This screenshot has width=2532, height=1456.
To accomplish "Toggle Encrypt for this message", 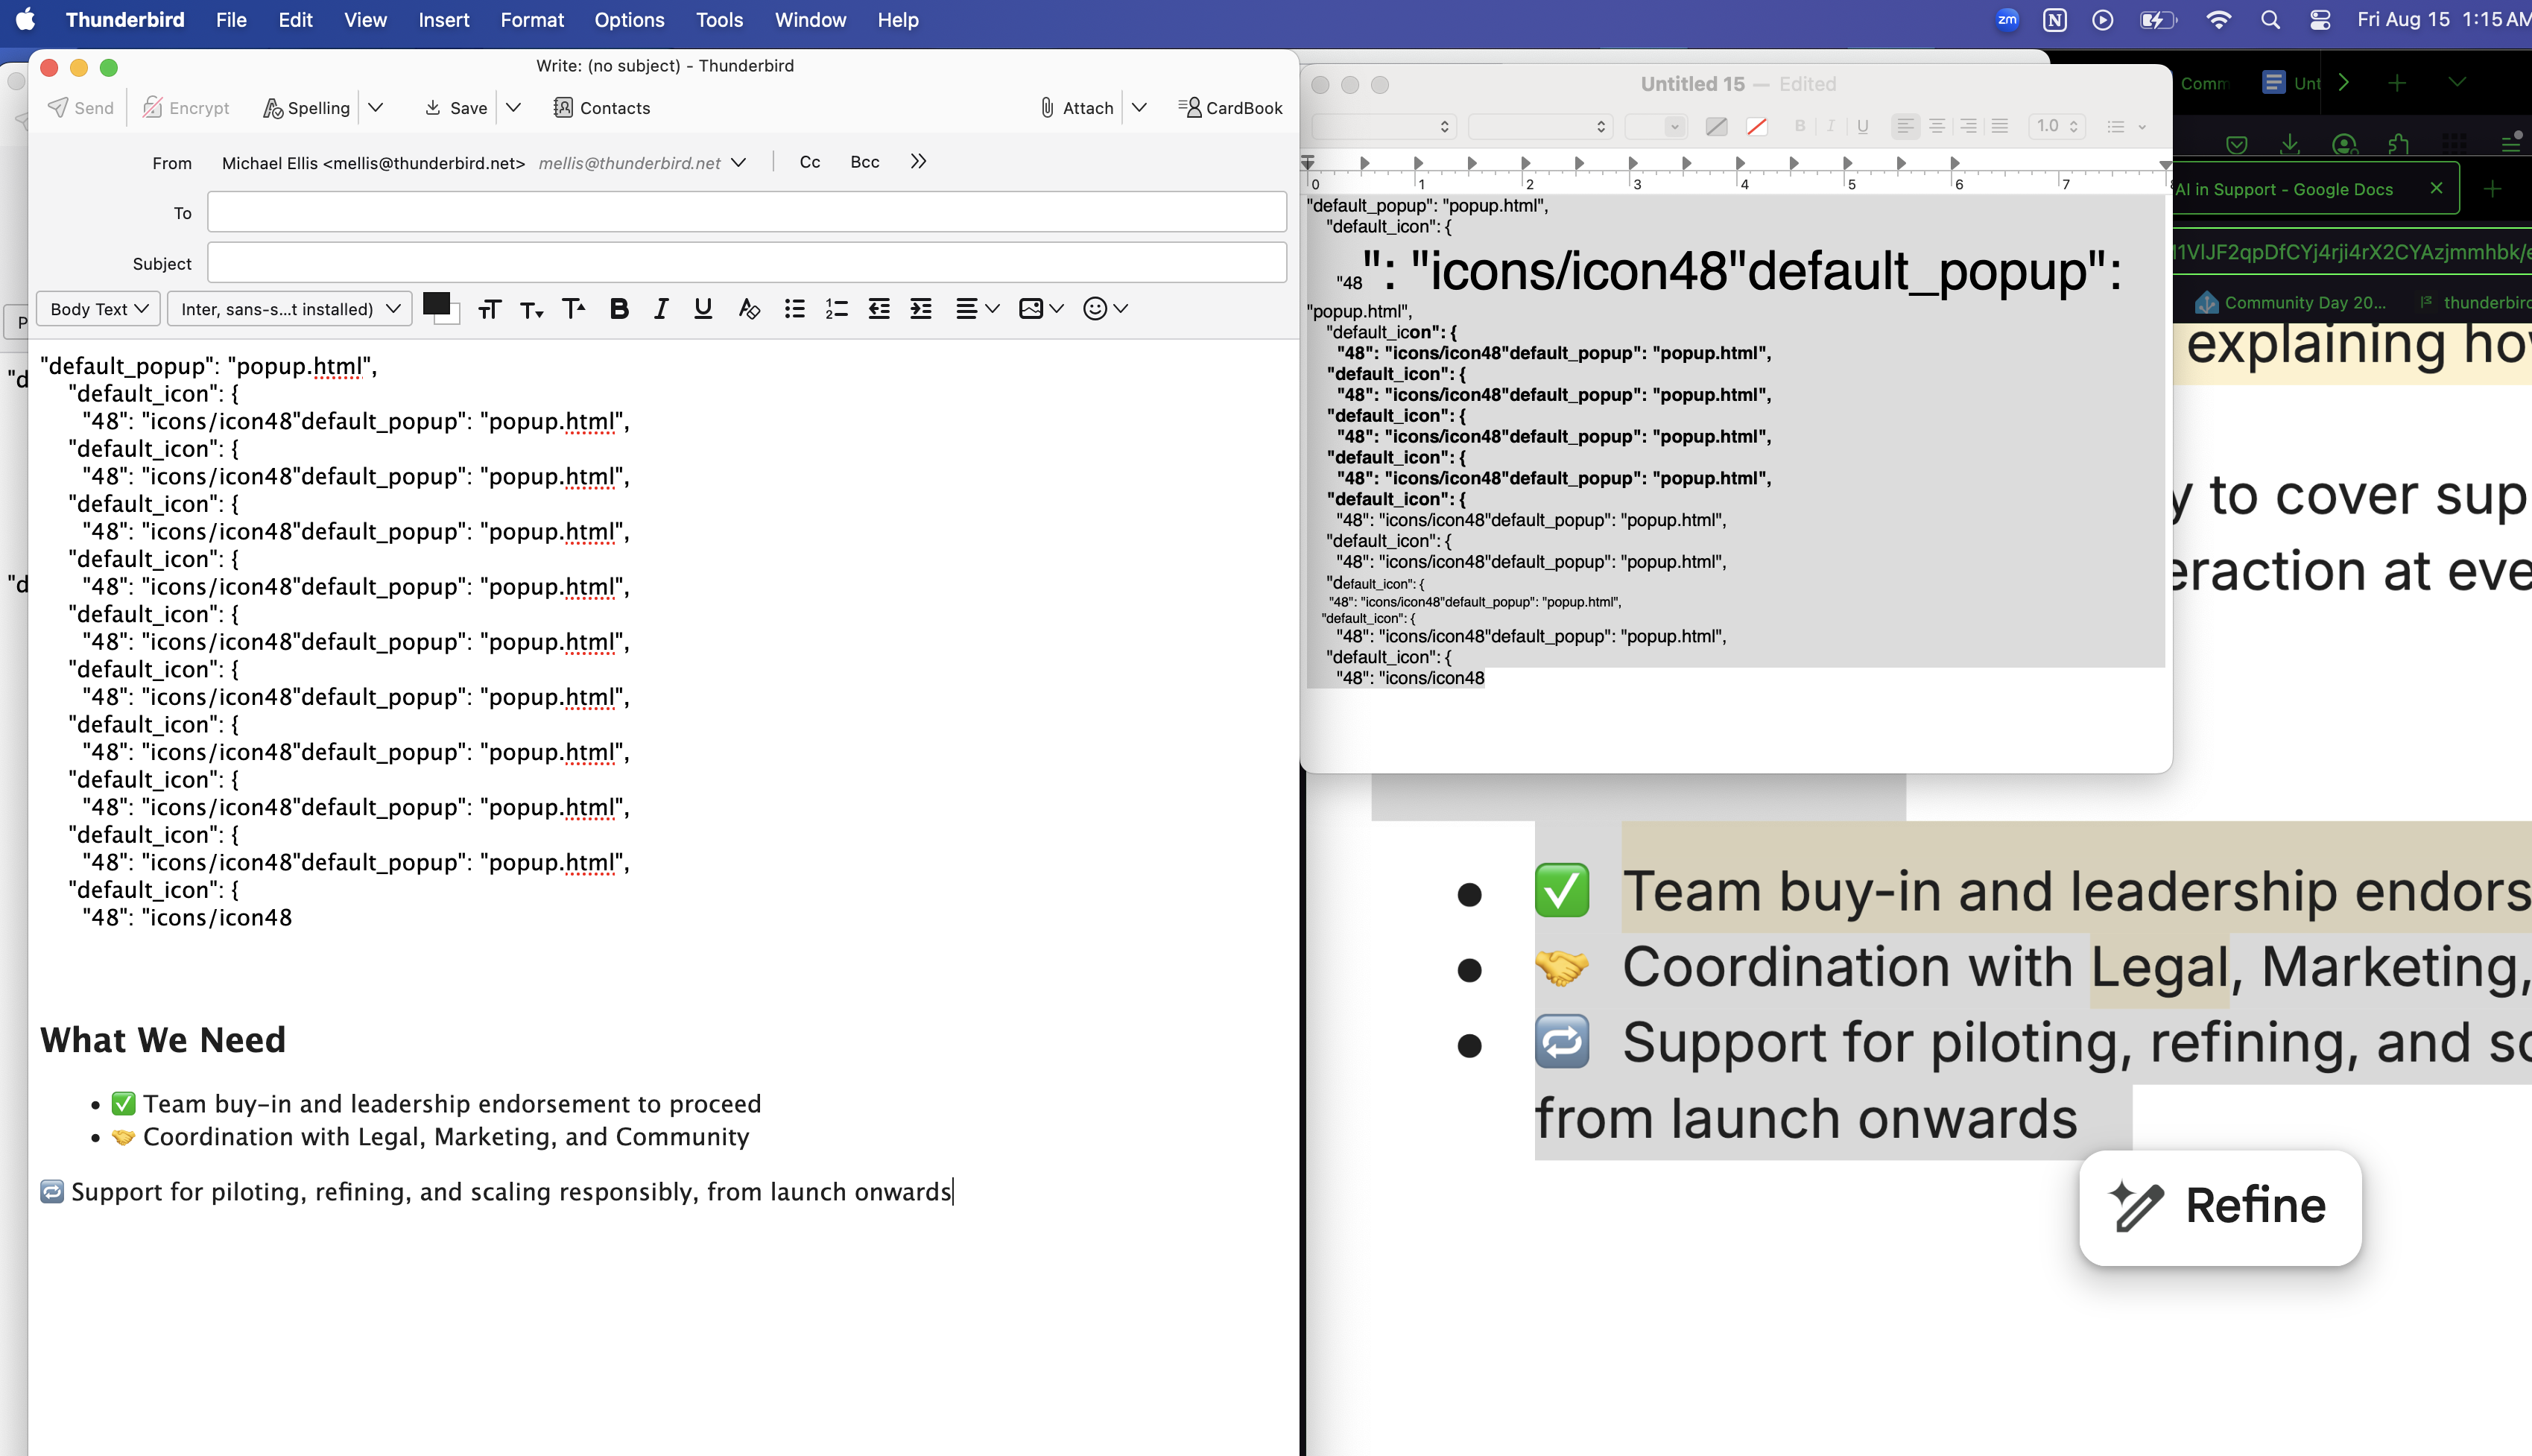I will (186, 108).
